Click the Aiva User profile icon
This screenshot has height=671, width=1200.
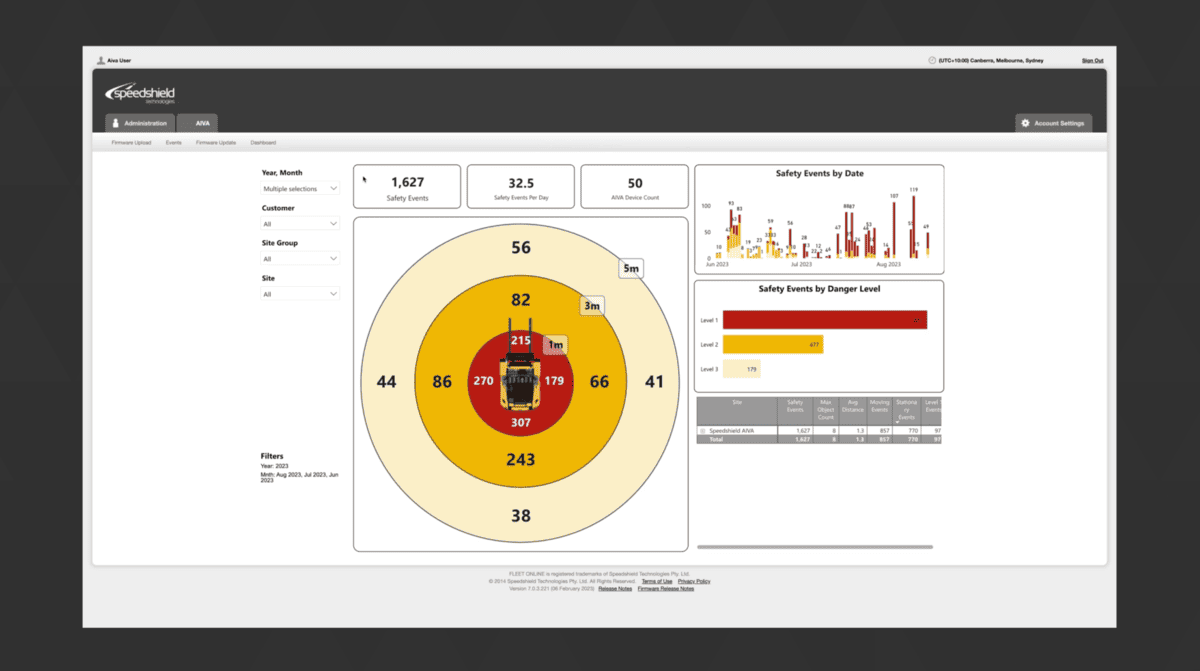click(101, 60)
